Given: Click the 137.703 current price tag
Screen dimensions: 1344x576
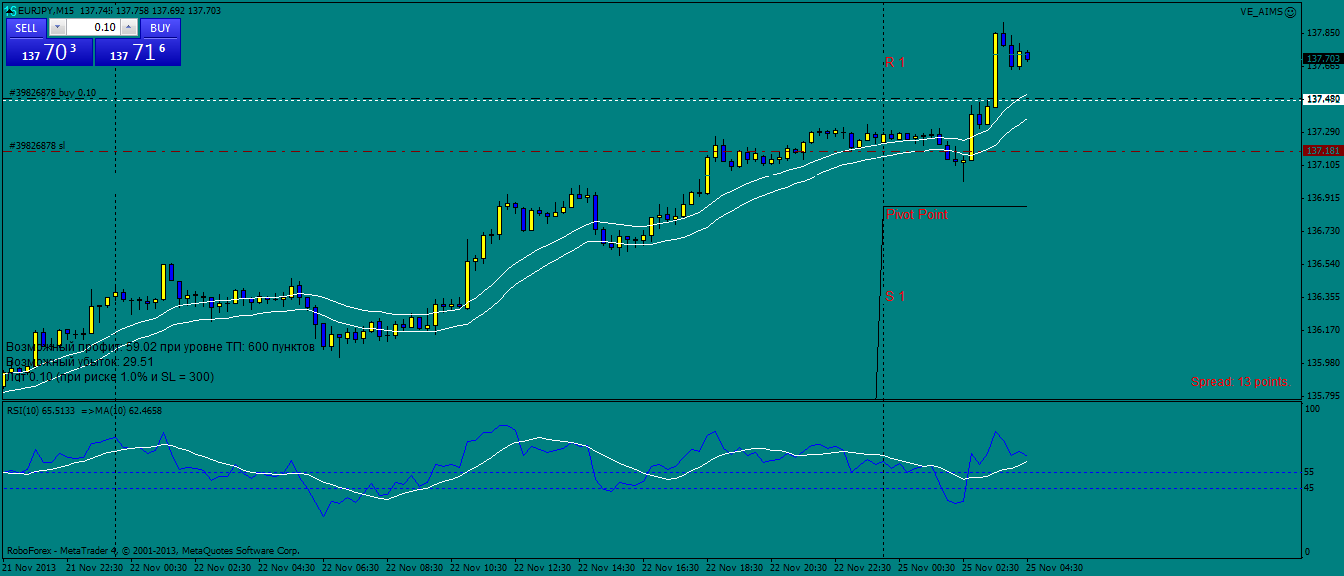Looking at the screenshot, I should click(1322, 59).
